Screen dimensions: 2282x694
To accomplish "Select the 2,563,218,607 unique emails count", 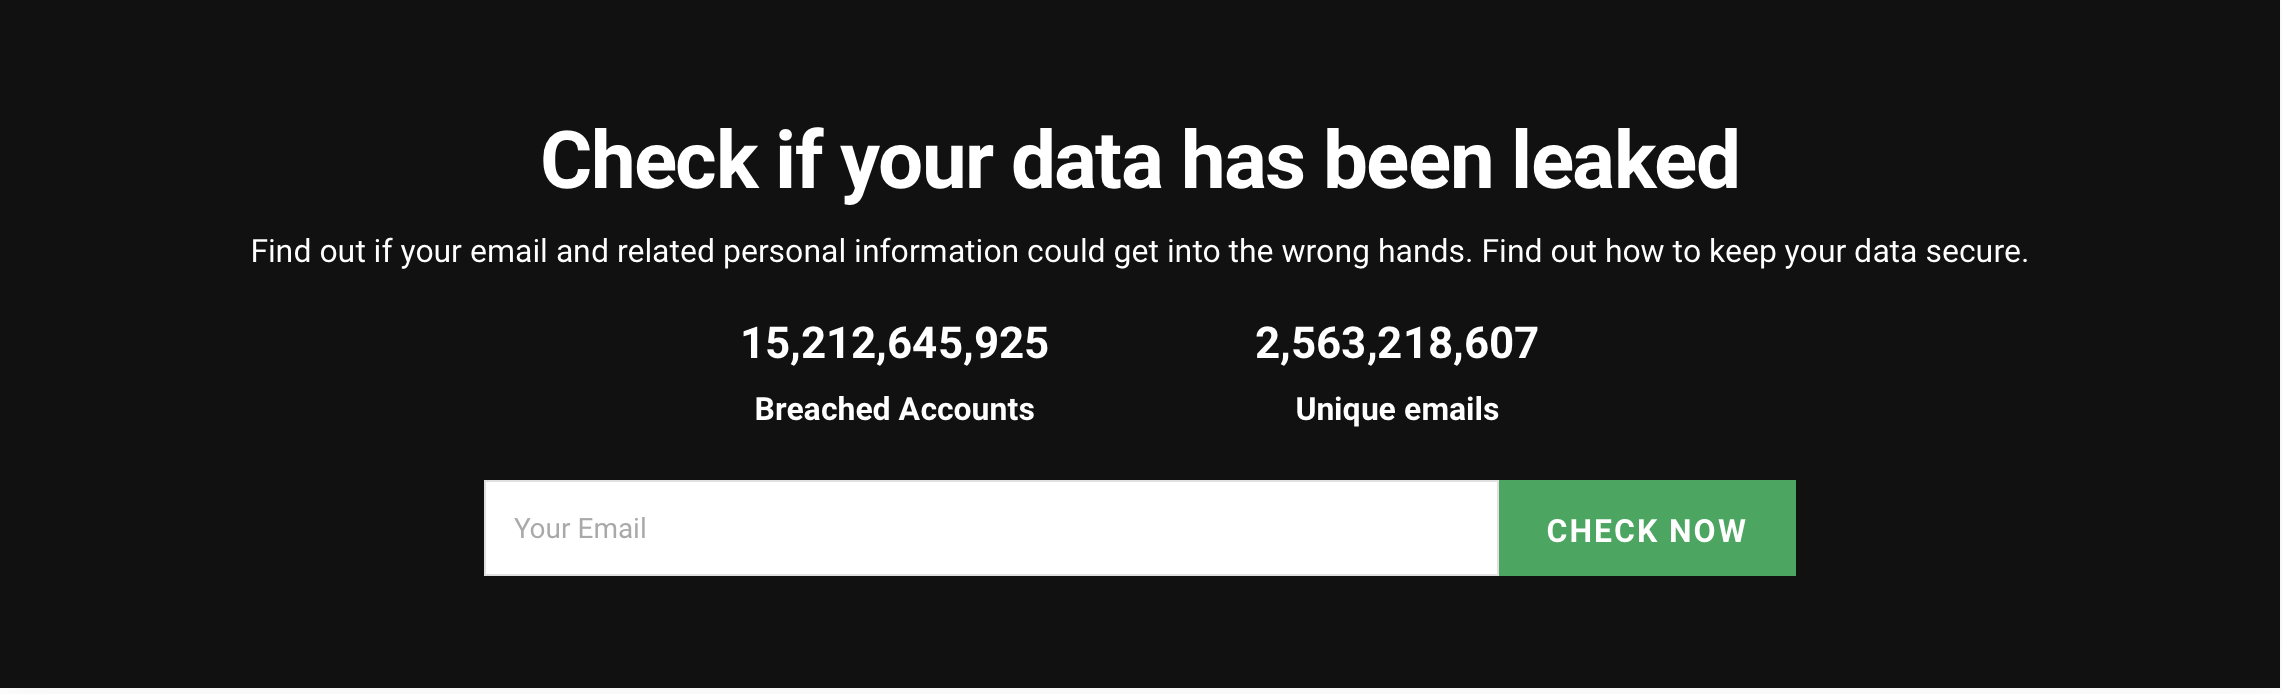I will [1397, 344].
